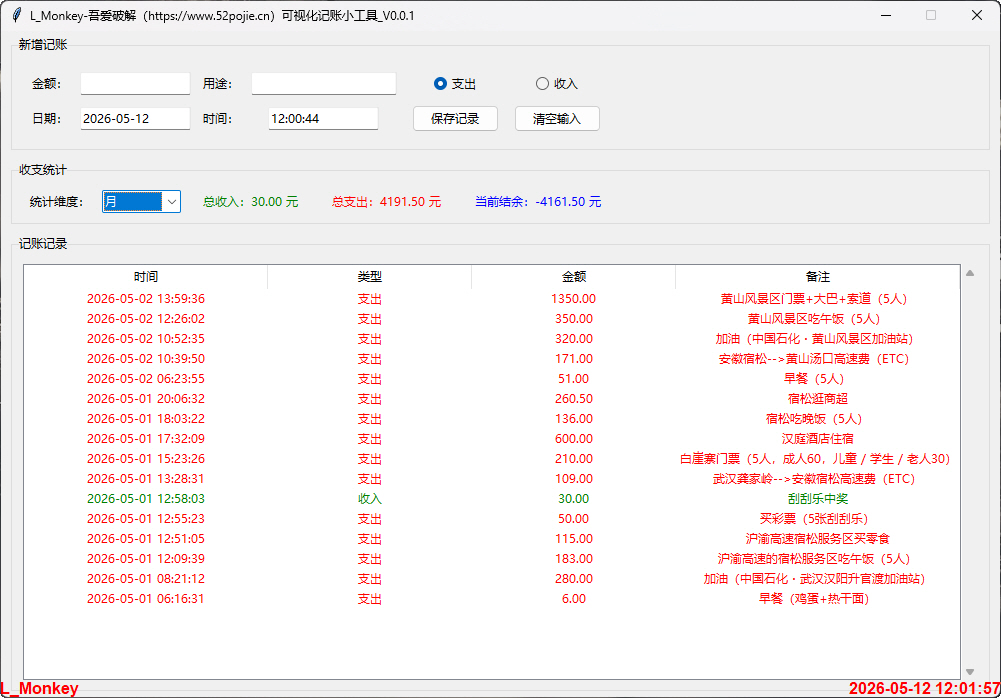Click the L_Monkey status bar label
Viewport: 1001px width, 698px height.
(x=40, y=688)
